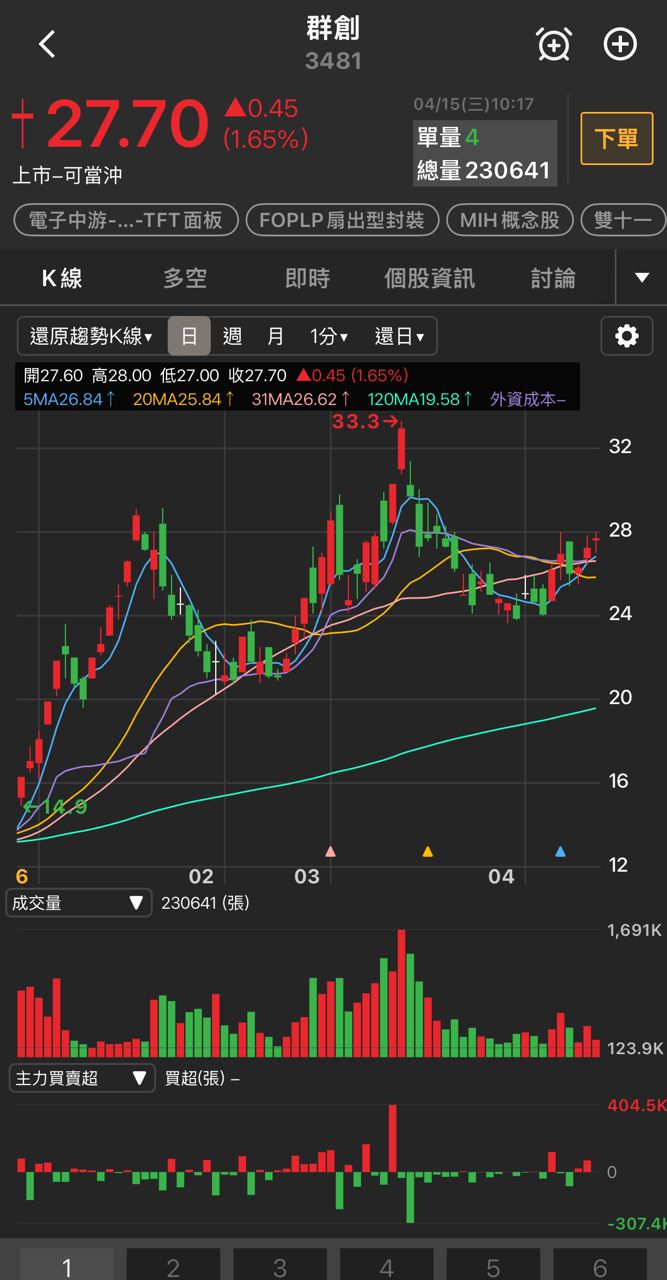Switch to 月 monthly period

tap(275, 337)
